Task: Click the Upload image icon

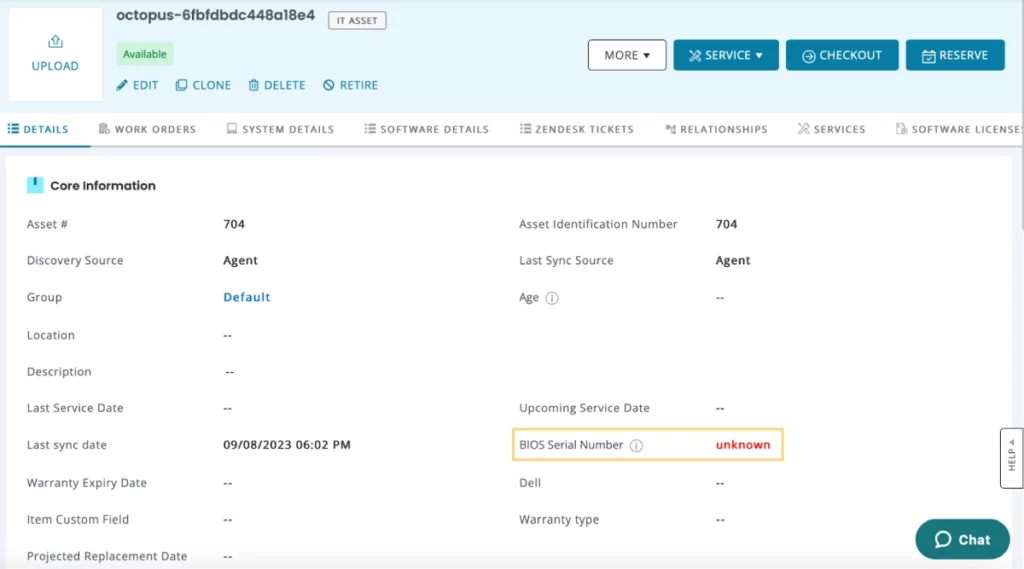Action: 55,42
